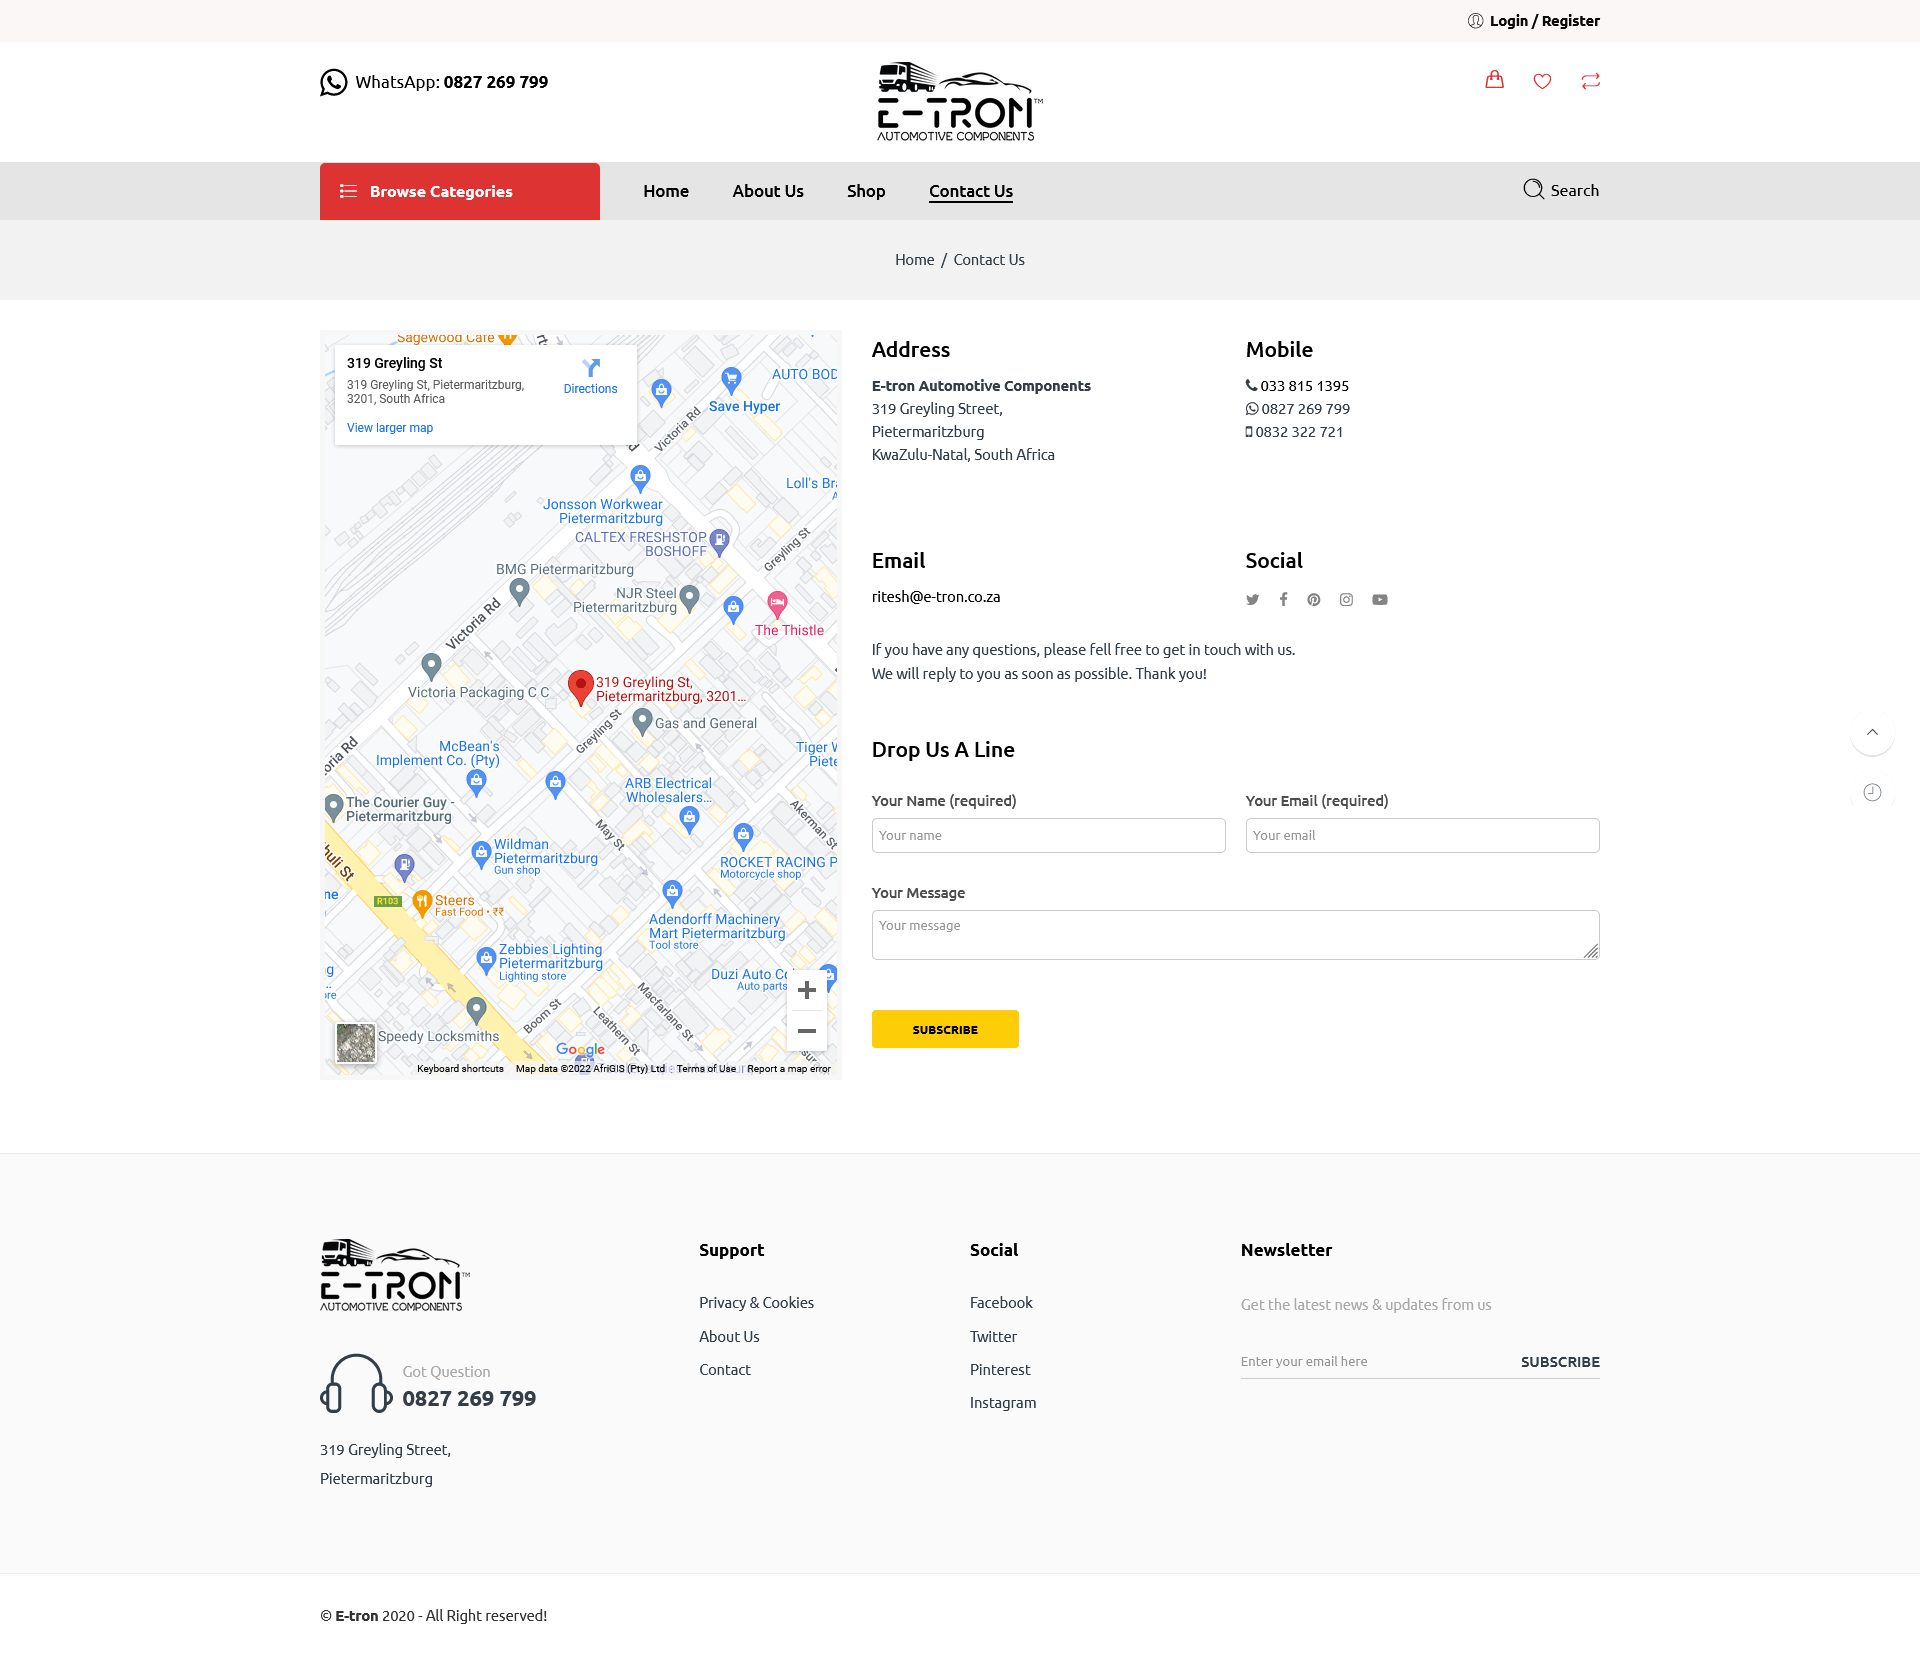Image resolution: width=1920 pixels, height=1657 pixels.
Task: Open the Pinterest icon under Social
Action: 1314,600
